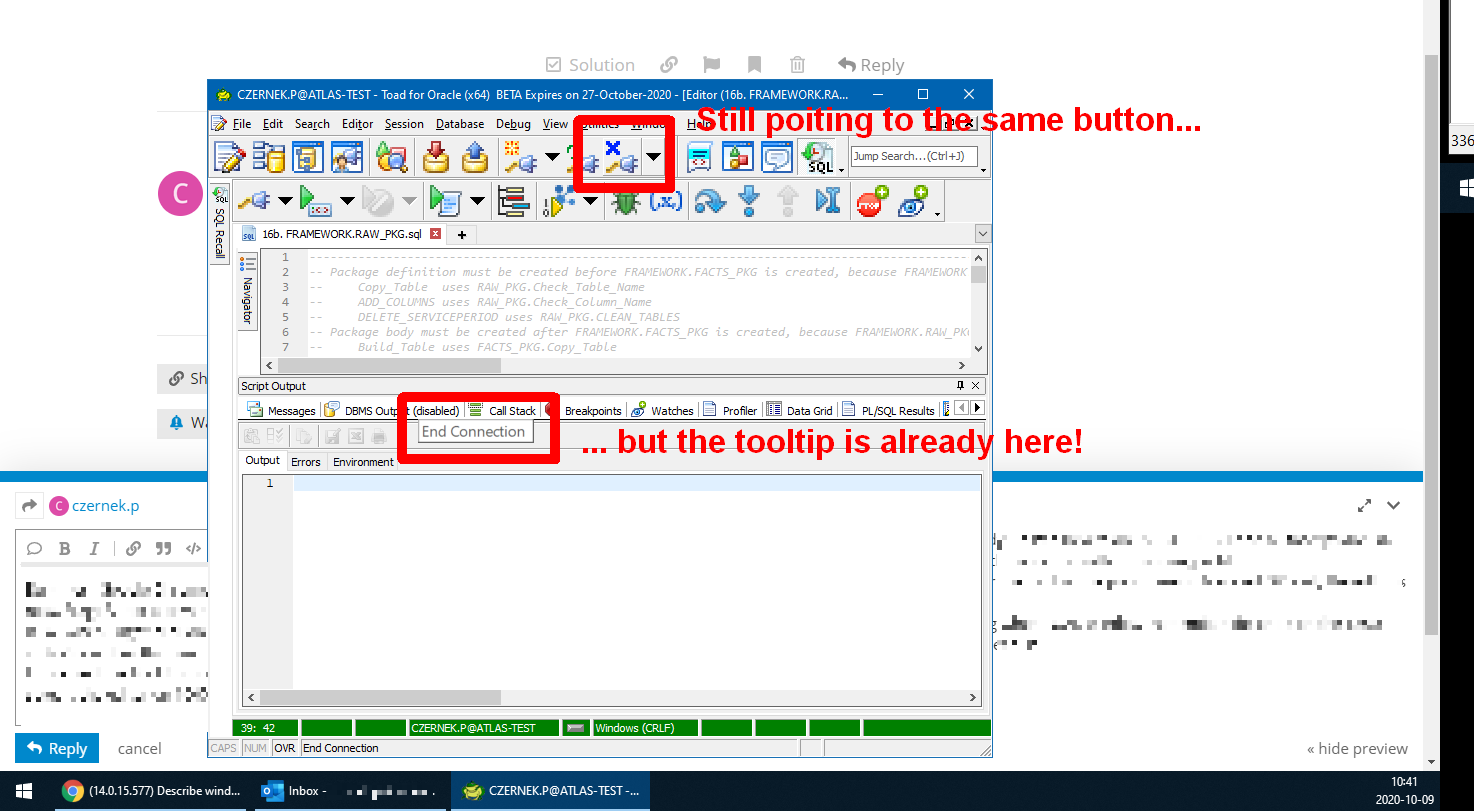Click the Bold button in reply editor
Screen dimensions: 1474x811
[x=65, y=548]
